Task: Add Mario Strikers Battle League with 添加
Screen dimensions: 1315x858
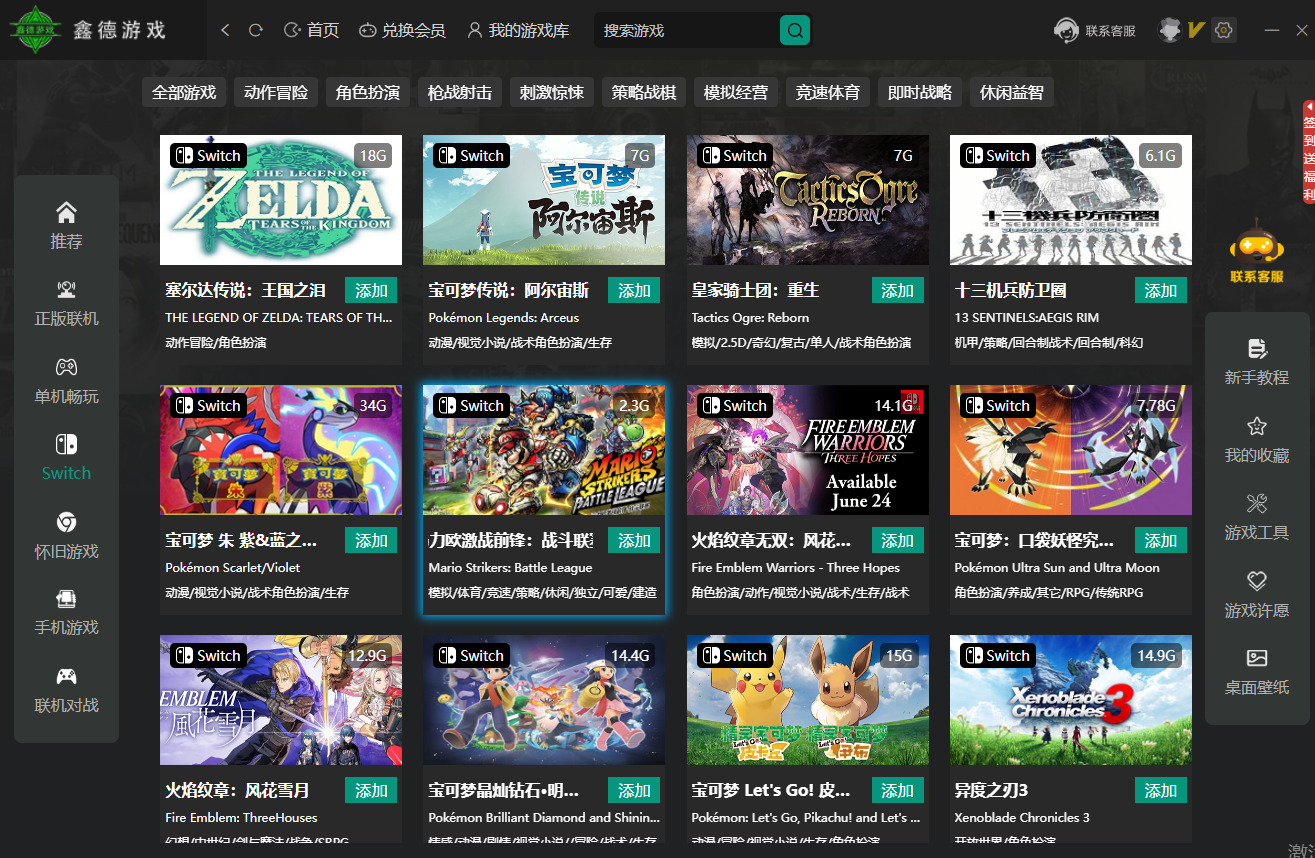Action: tap(634, 541)
